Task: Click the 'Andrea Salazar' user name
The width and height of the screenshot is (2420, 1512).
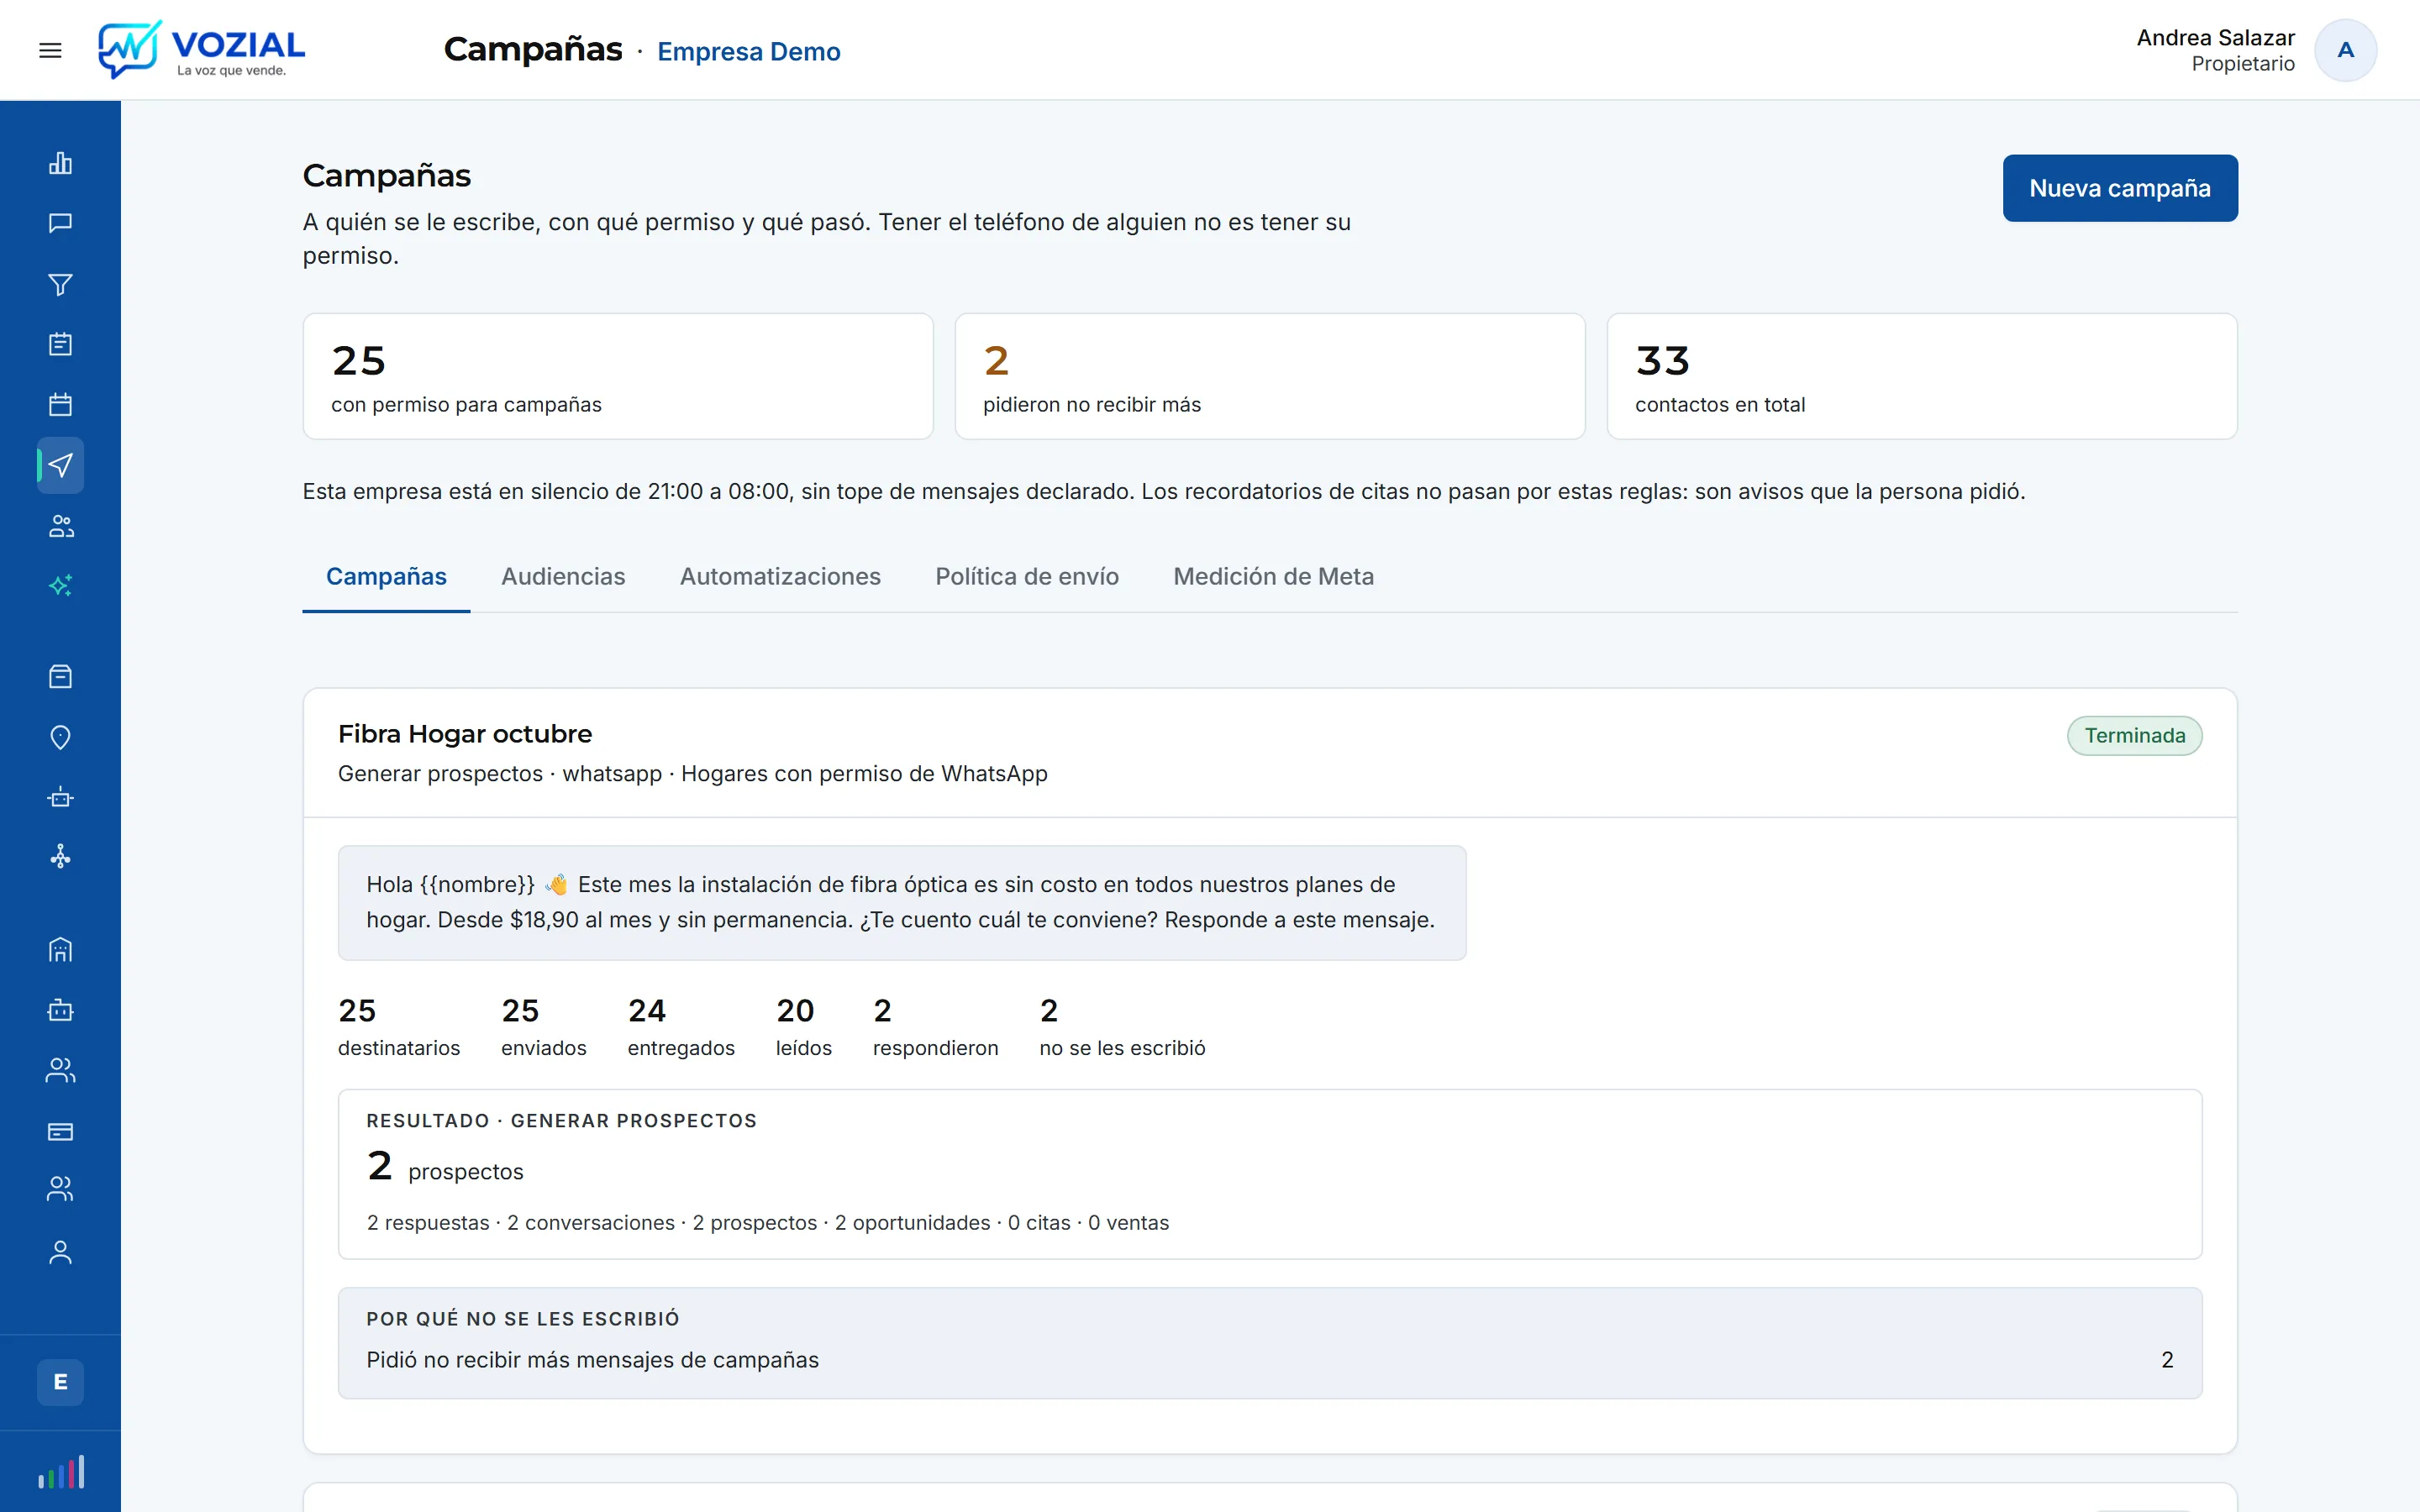Action: [2215, 38]
